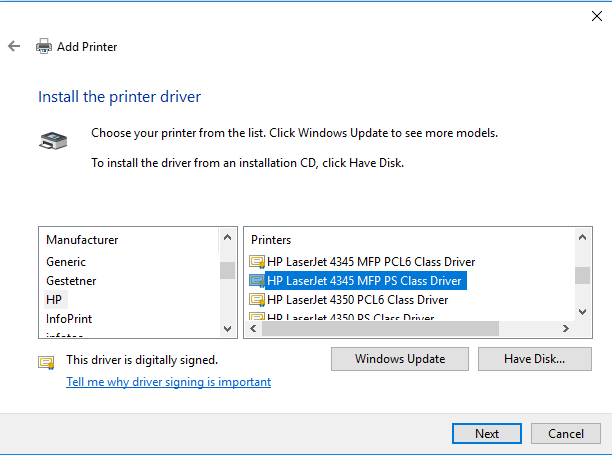Select HP LaserJet 4345 MFP PCL6 Class Driver
Viewport: 612px width, 455px height.
tap(371, 261)
